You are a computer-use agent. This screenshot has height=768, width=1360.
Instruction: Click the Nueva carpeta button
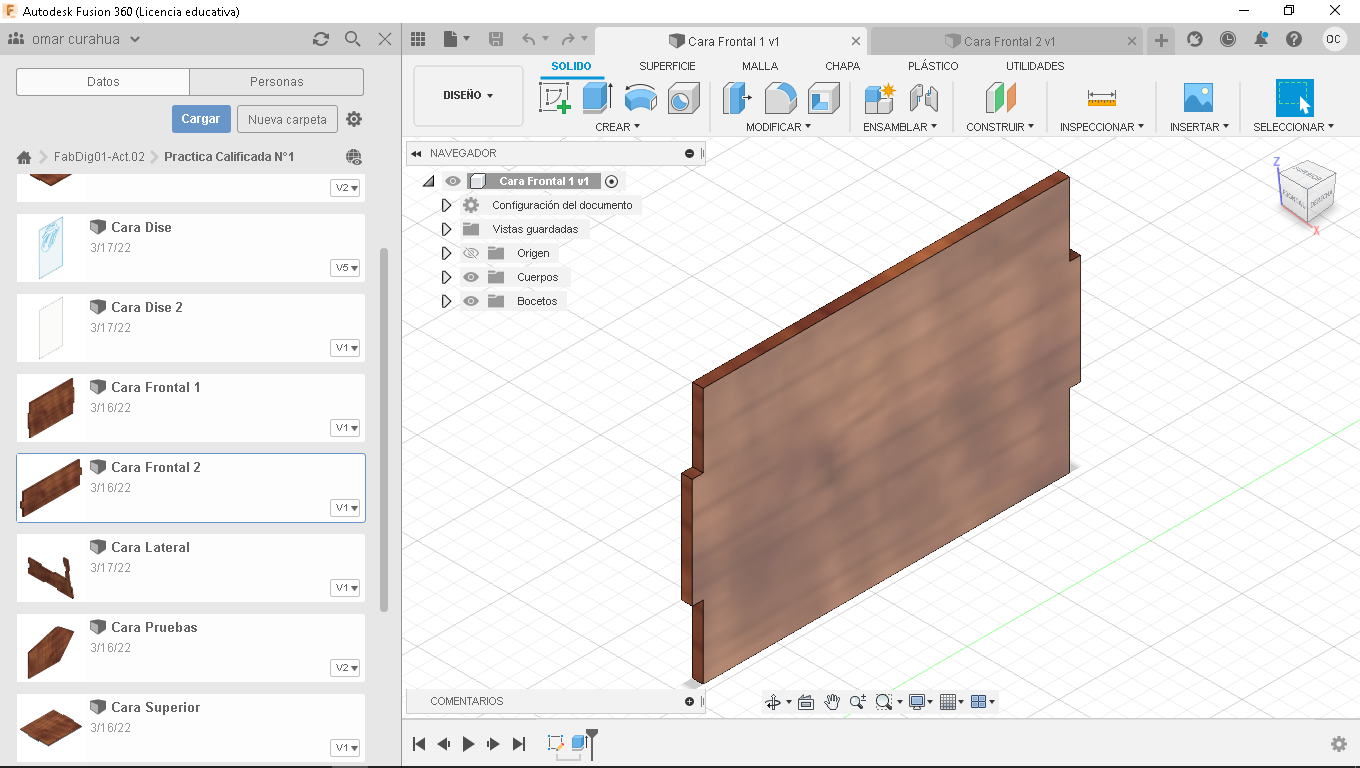[x=287, y=119]
